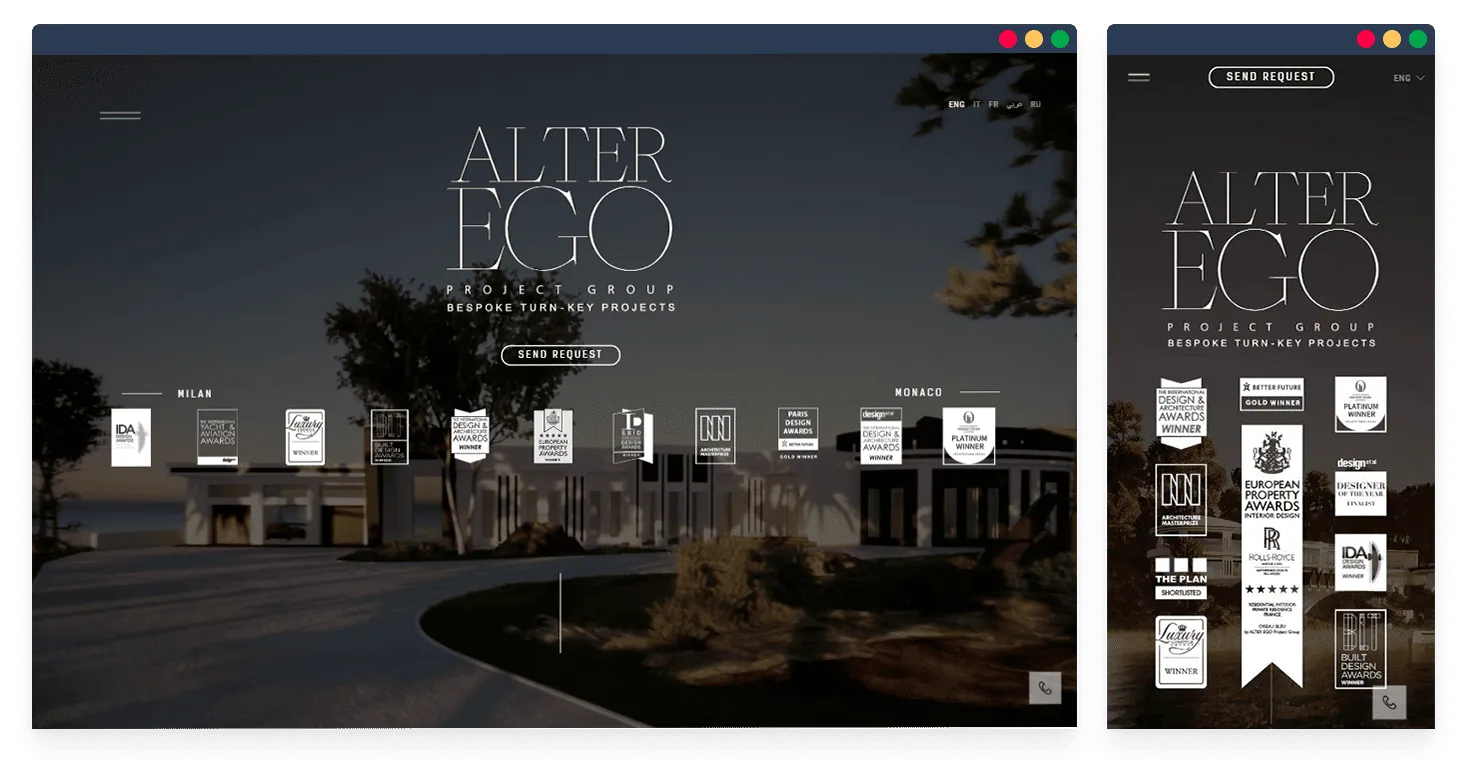Open the mobile hamburger menu

pos(1138,77)
